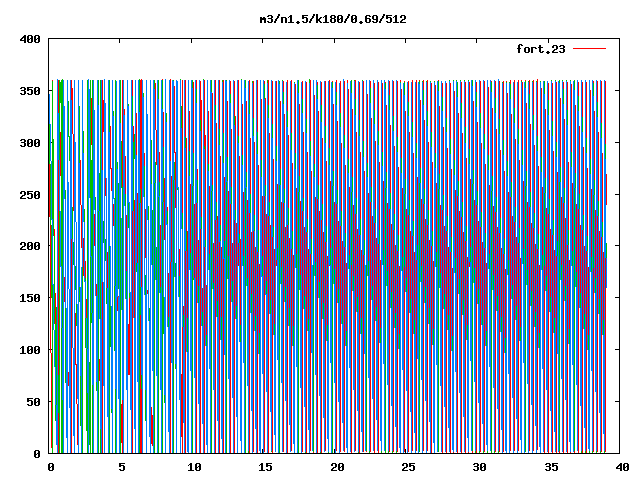This screenshot has height=480, width=640.
Task: Click the y-axis label 50
Action: pyautogui.click(x=33, y=402)
